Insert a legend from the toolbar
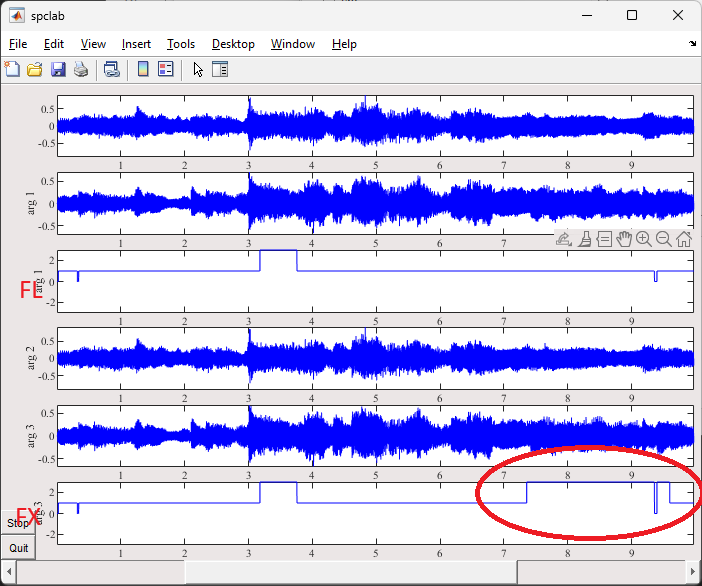 166,69
